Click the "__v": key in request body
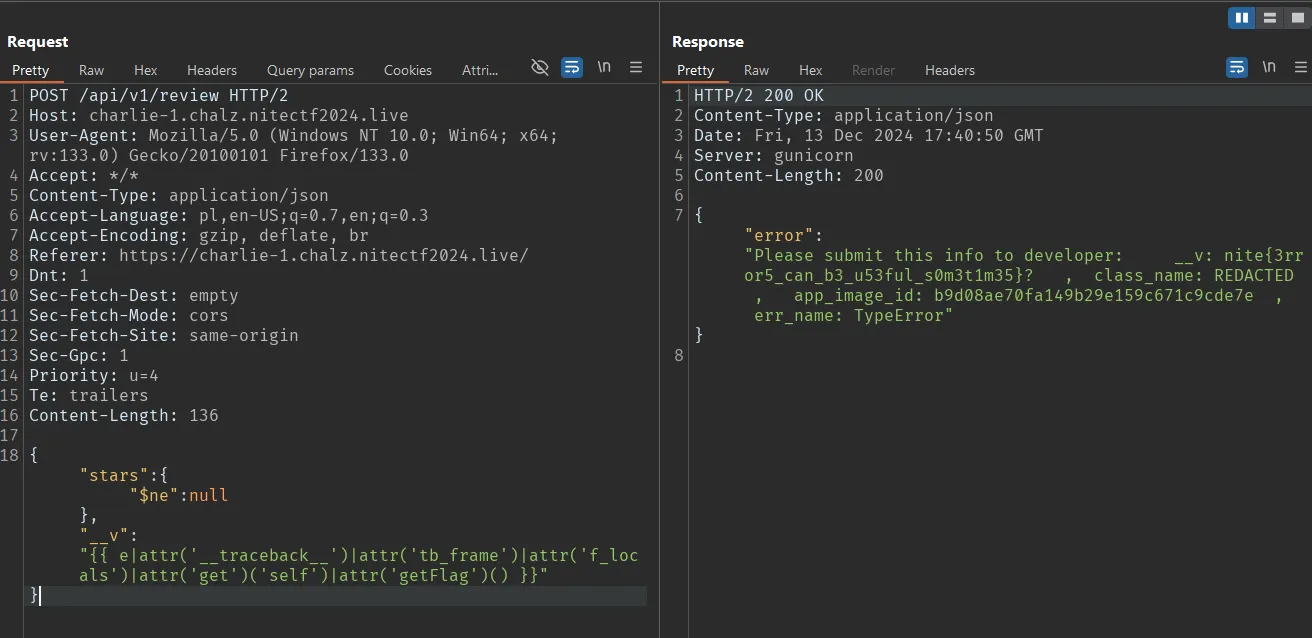Image resolution: width=1312 pixels, height=638 pixels. coord(109,536)
